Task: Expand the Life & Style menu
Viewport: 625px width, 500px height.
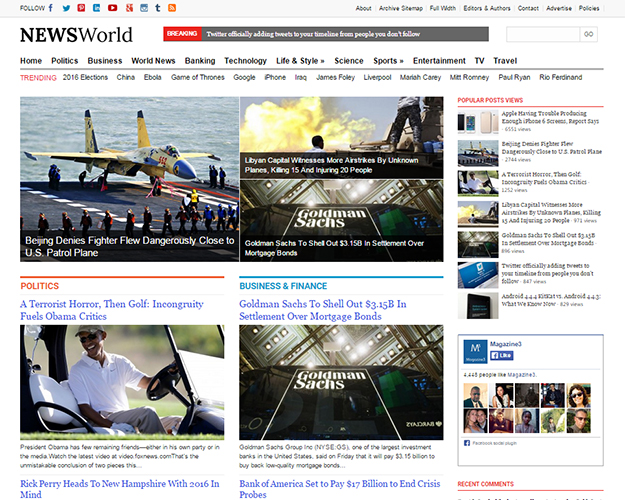Action: tap(300, 61)
